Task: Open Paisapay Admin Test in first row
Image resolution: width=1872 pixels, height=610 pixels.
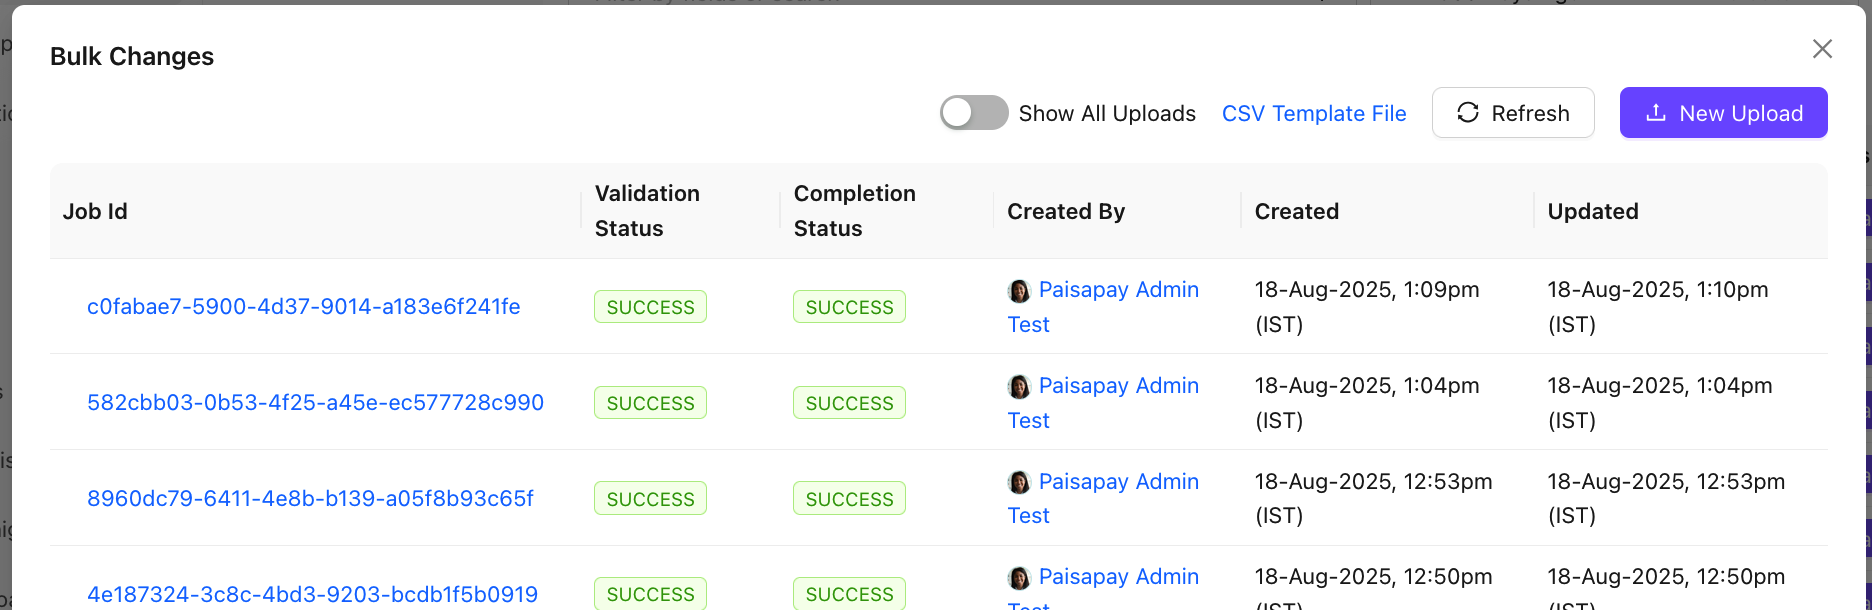Action: click(1118, 290)
